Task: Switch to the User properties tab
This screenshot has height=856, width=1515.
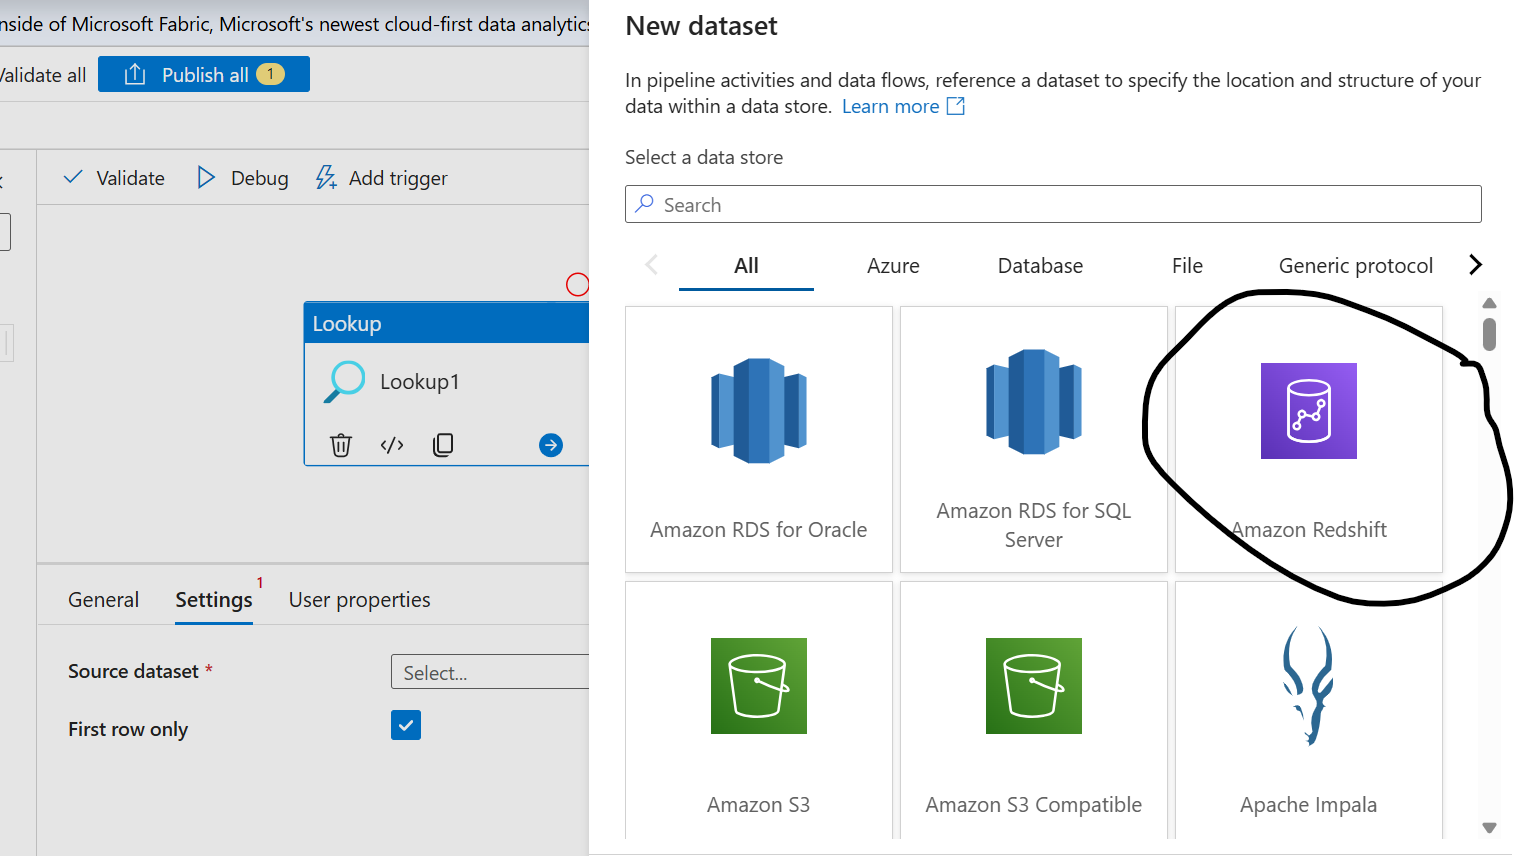Action: (359, 599)
